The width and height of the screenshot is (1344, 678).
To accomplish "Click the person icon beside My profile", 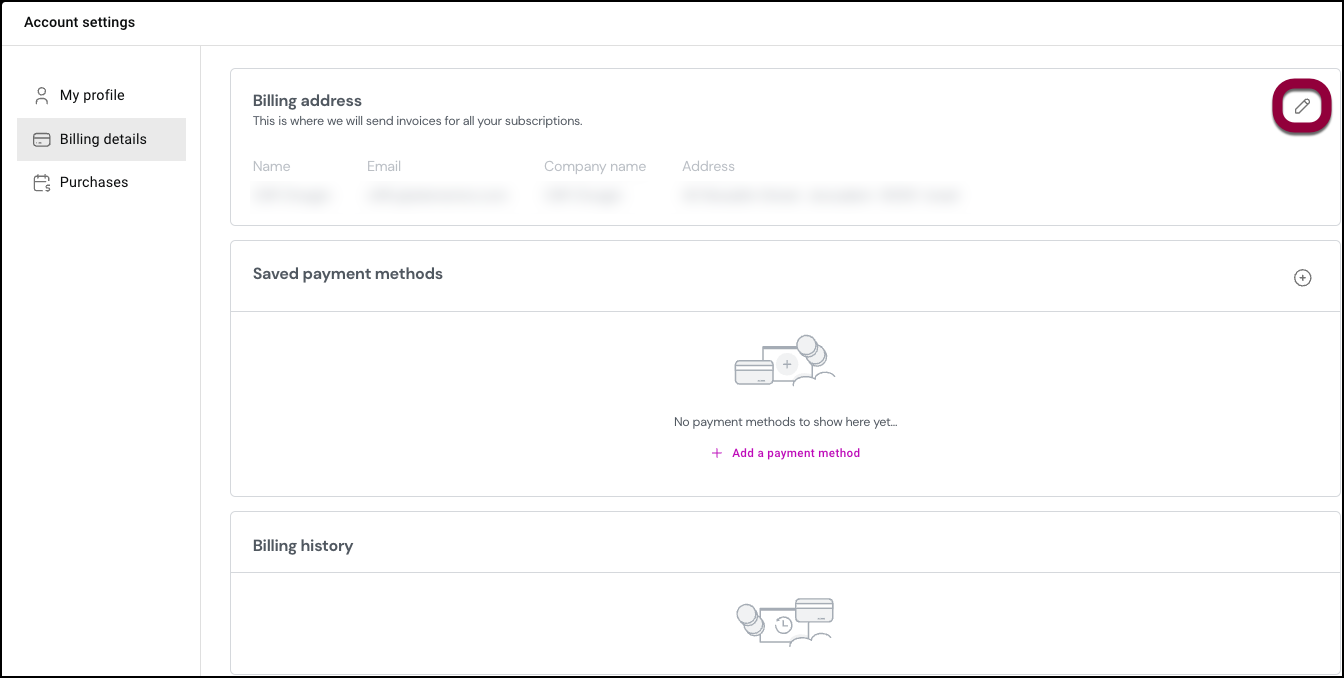I will 41,95.
